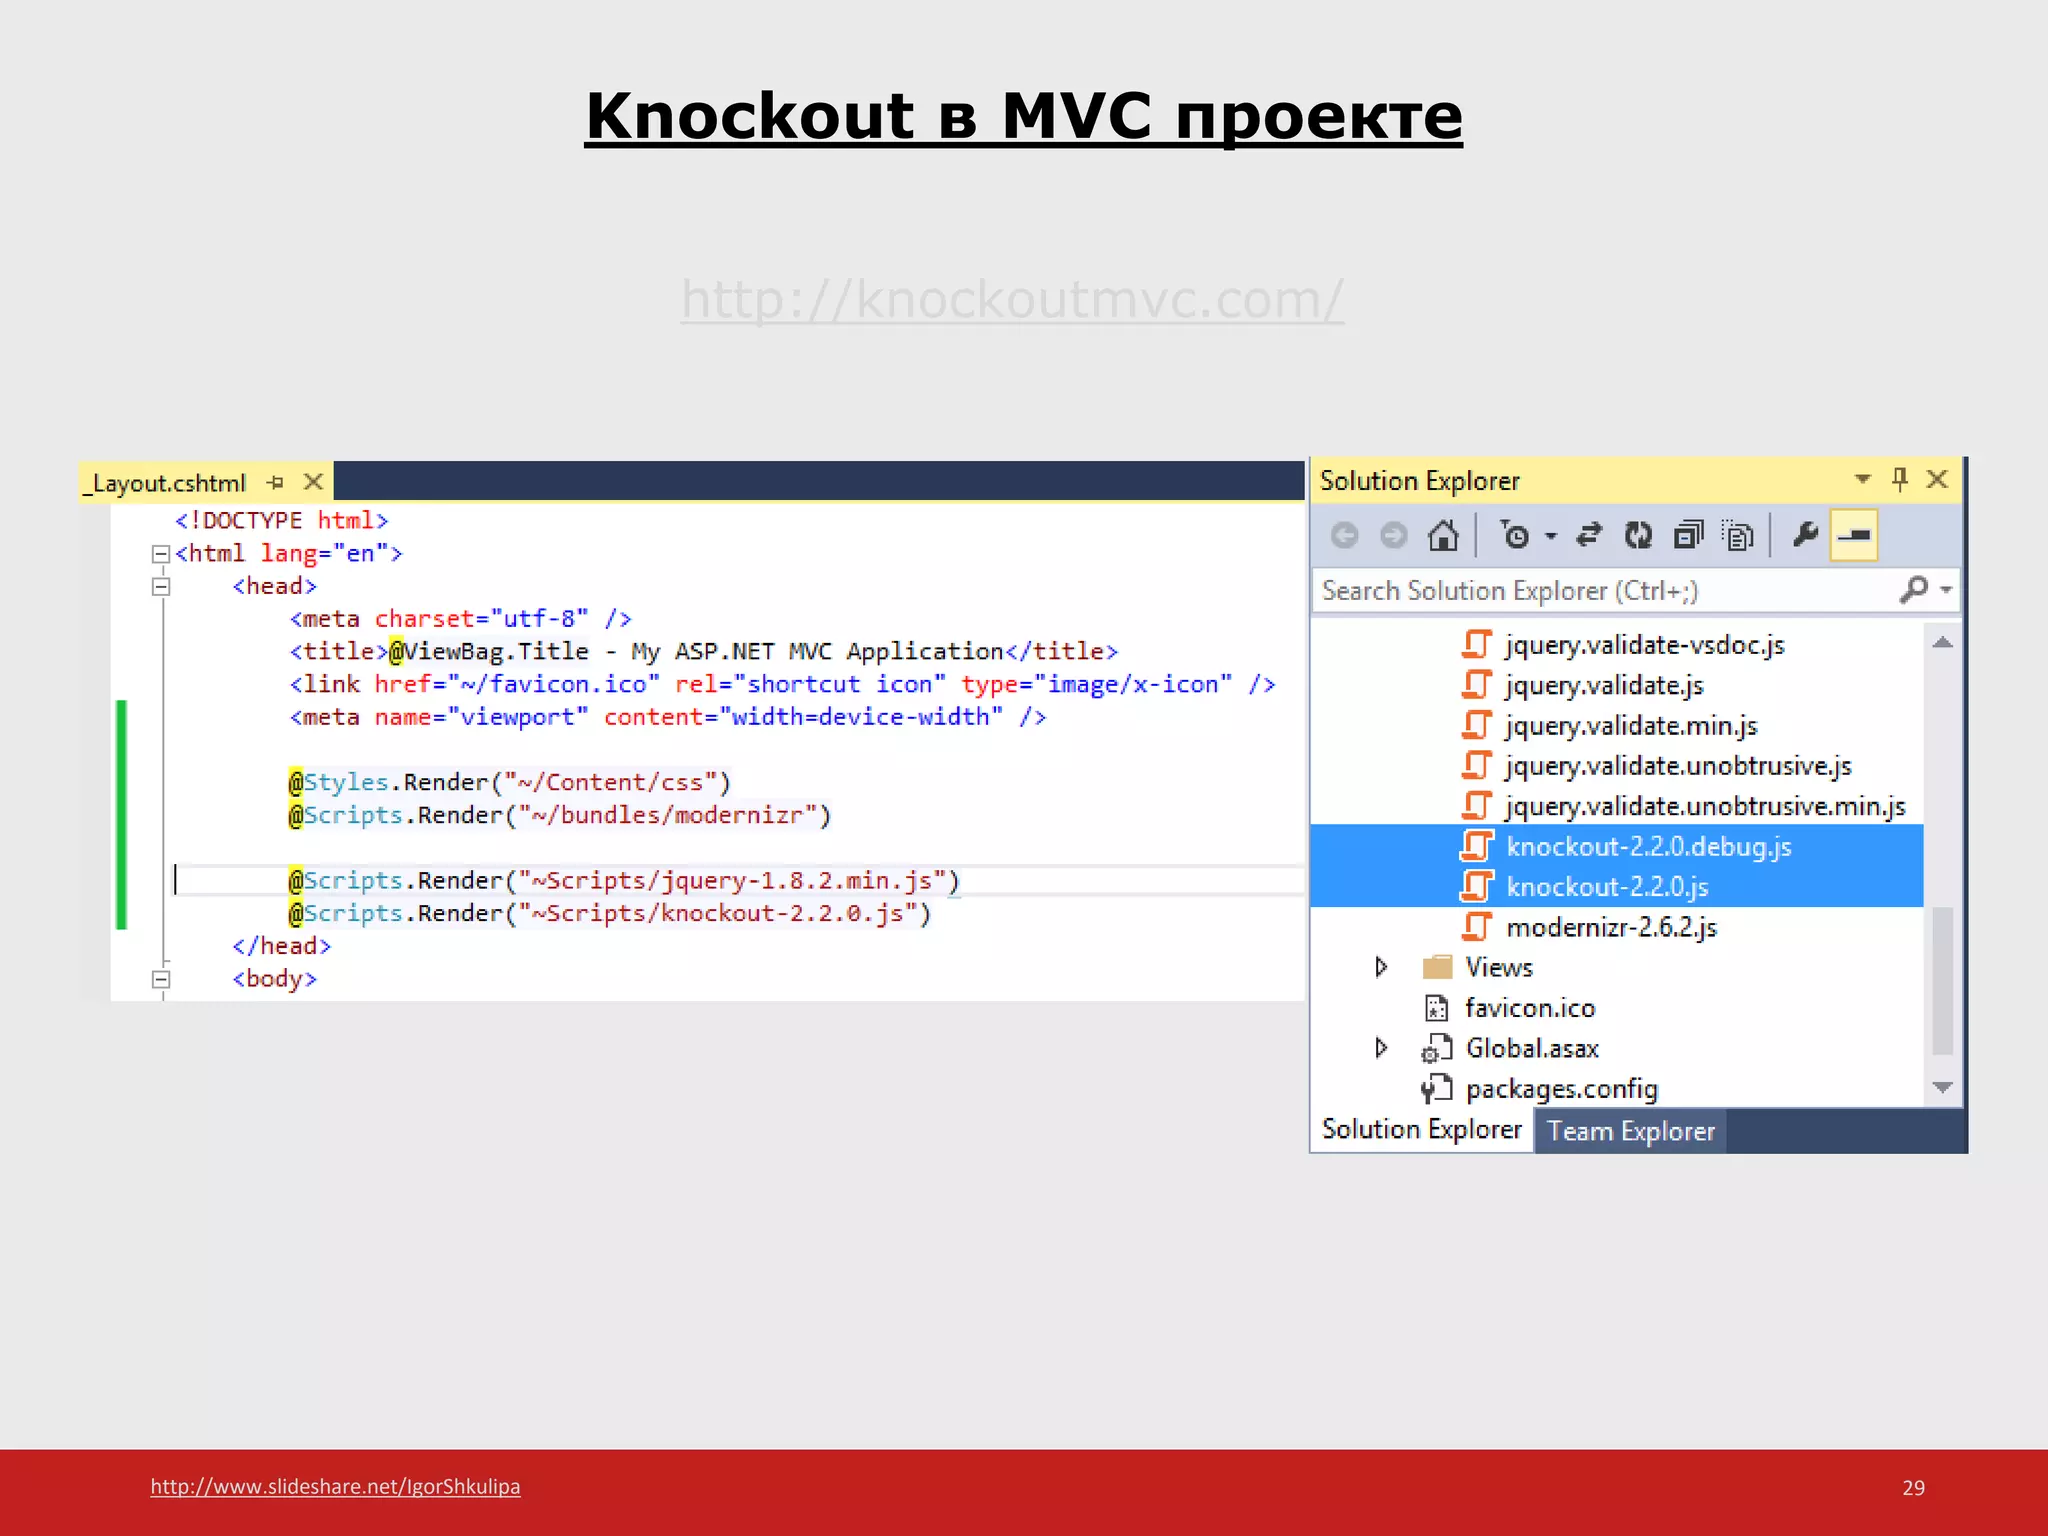This screenshot has width=2048, height=1536.
Task: Click the Pending Changes Filter clock icon
Action: [1515, 536]
